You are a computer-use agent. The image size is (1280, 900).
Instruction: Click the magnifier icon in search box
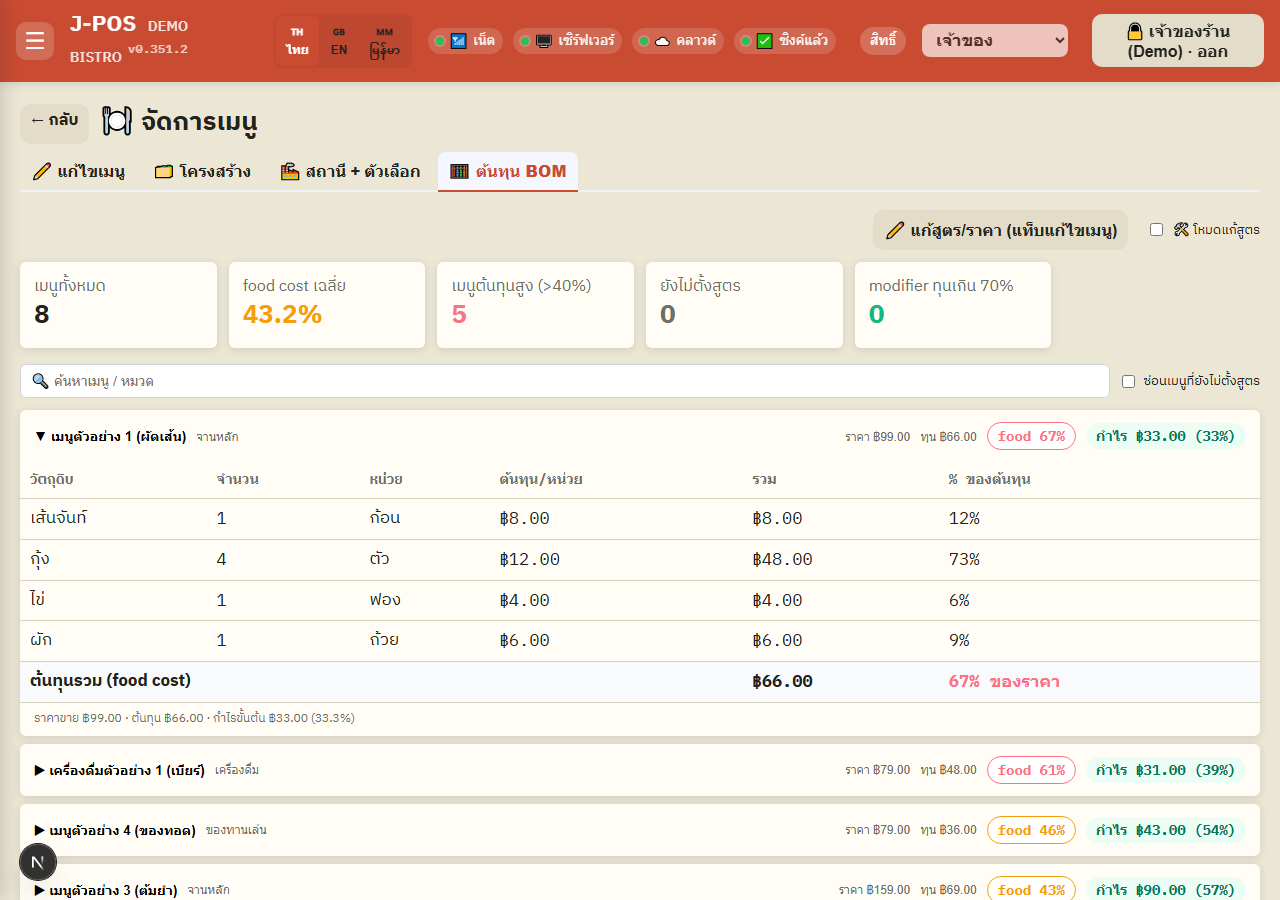[x=41, y=381]
